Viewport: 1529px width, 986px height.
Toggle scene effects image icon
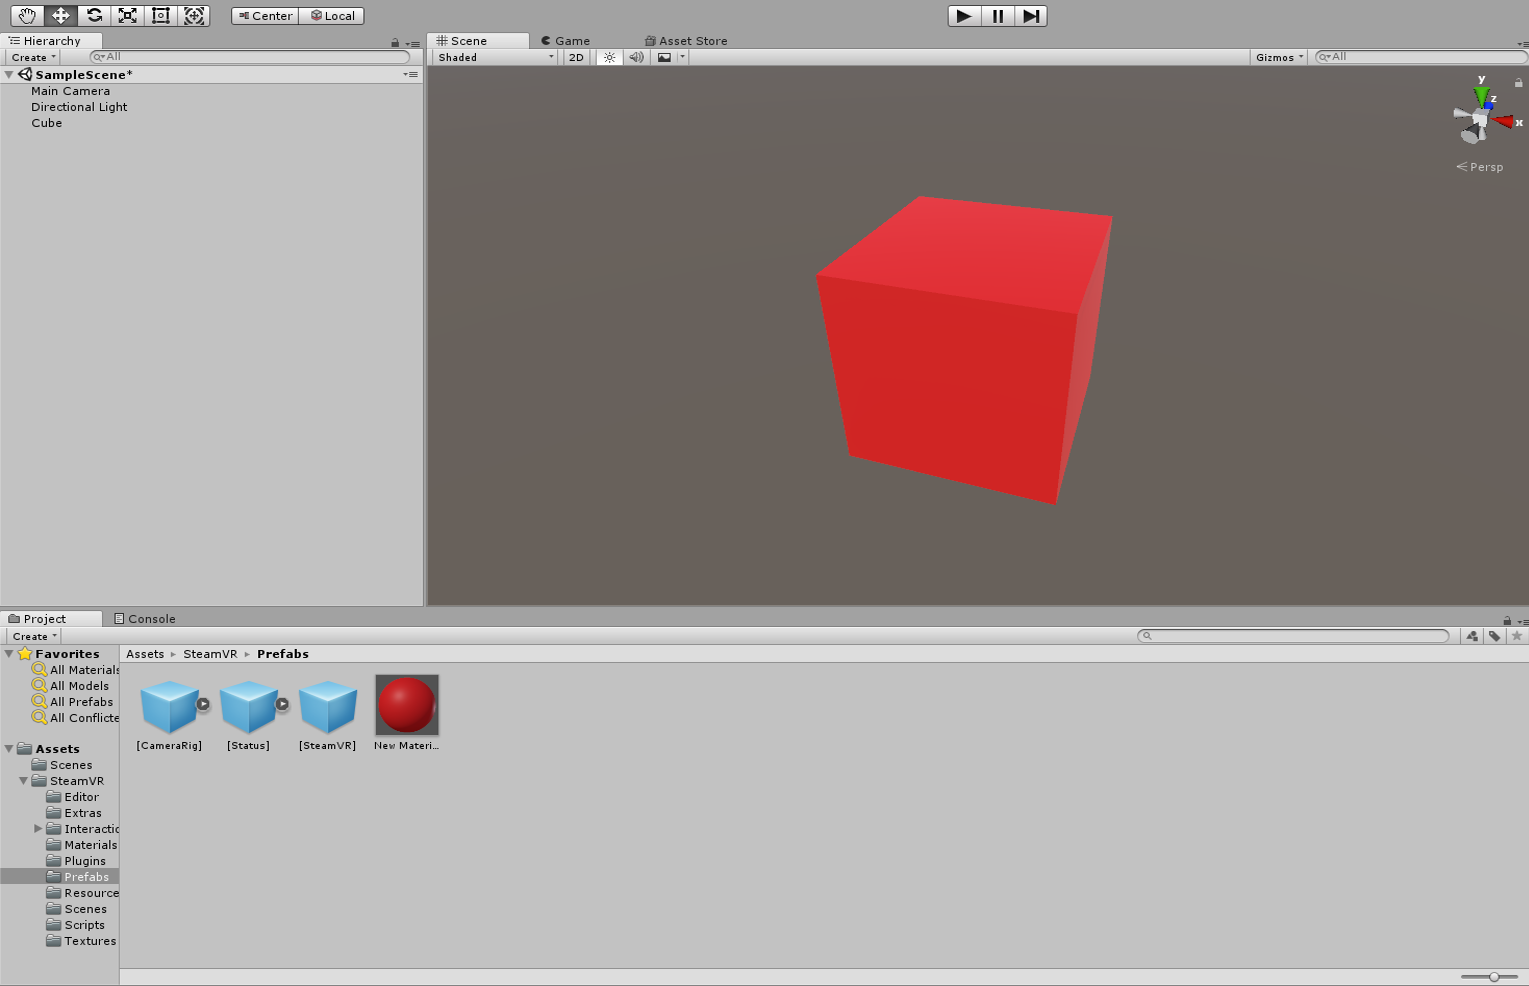point(664,57)
